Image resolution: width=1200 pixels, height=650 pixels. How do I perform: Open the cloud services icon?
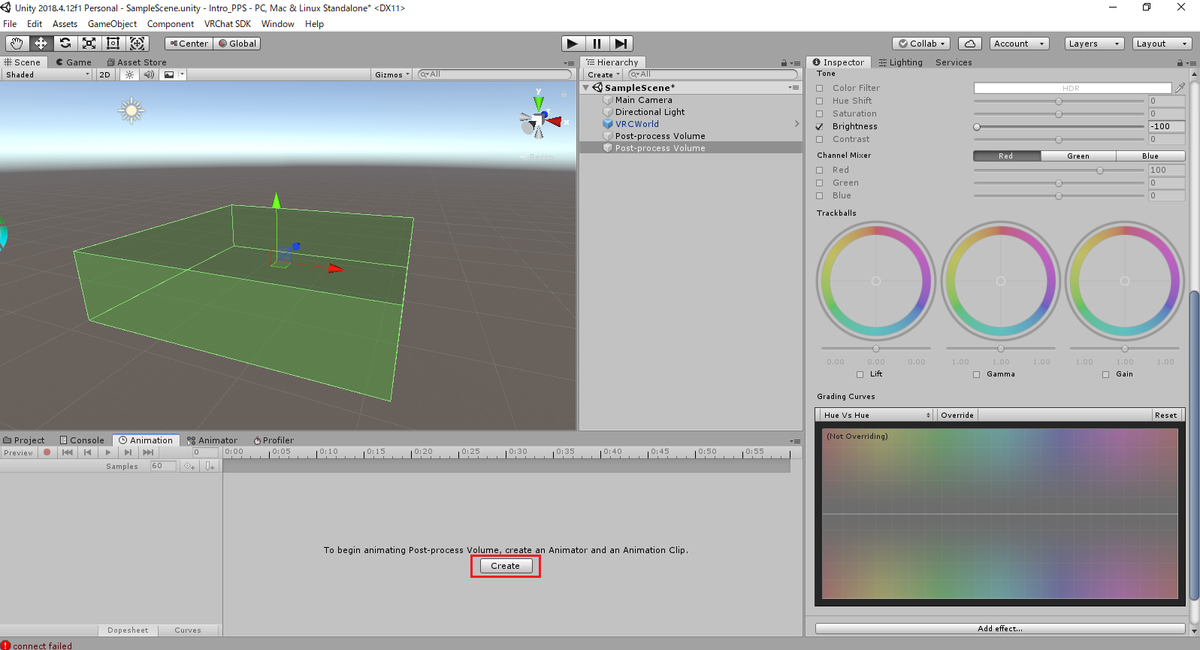[x=969, y=43]
